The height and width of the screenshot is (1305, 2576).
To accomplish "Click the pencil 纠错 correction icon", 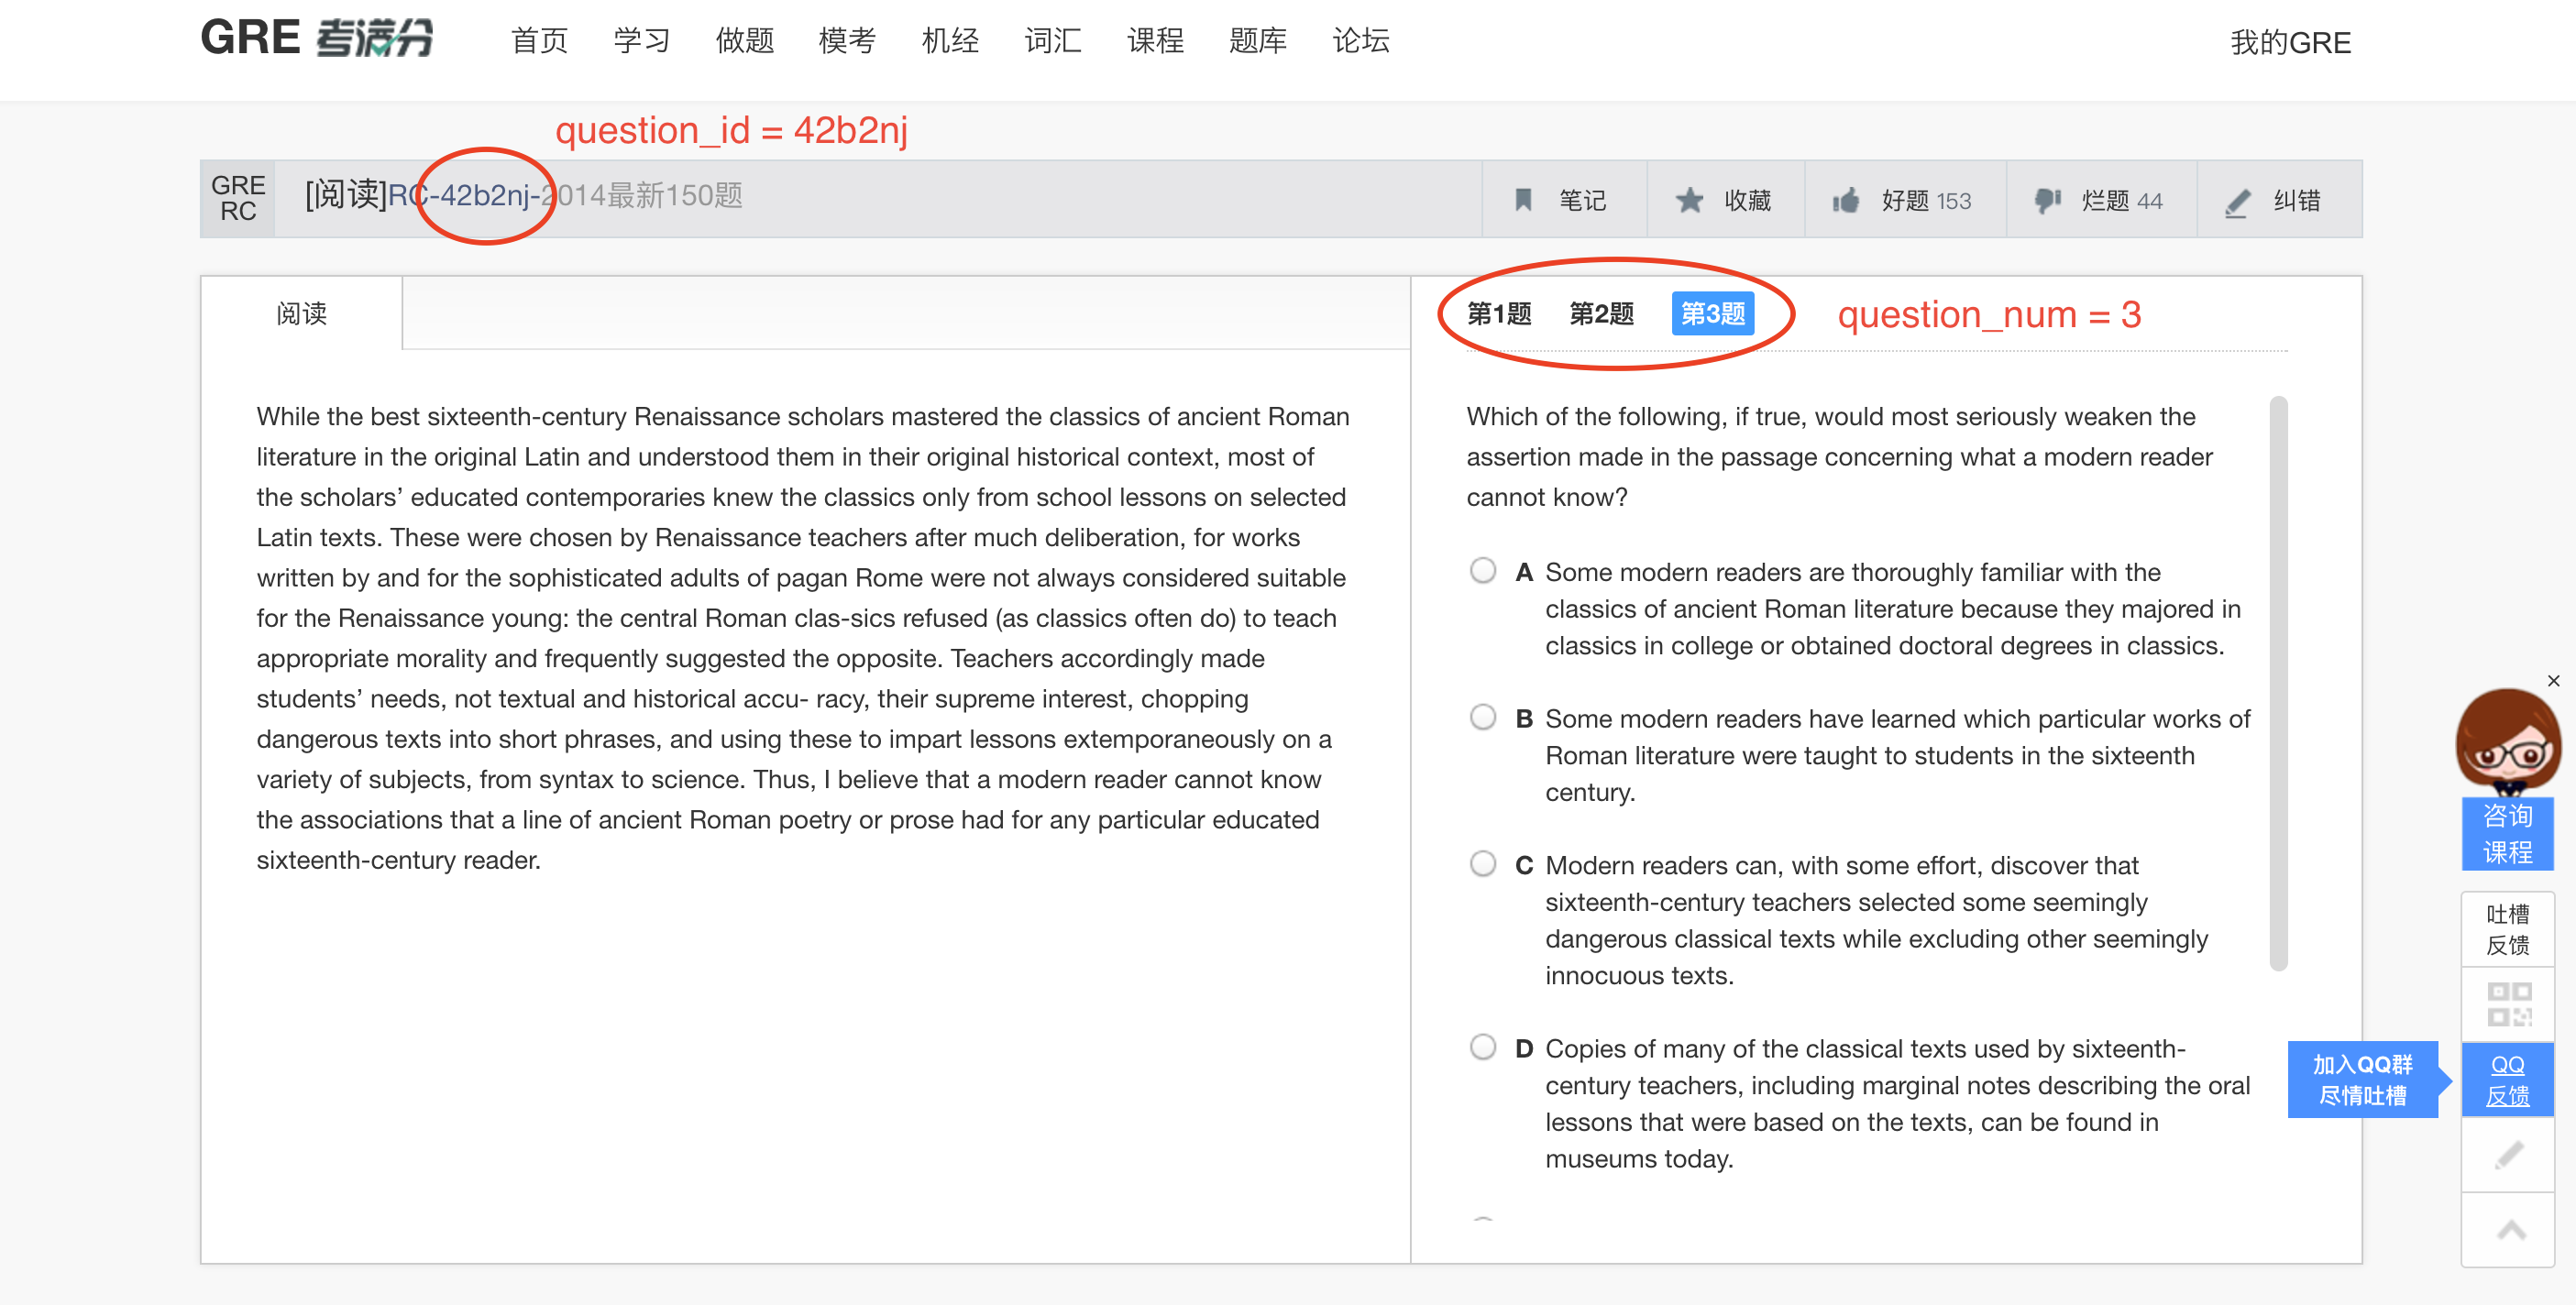I will pyautogui.click(x=2237, y=202).
